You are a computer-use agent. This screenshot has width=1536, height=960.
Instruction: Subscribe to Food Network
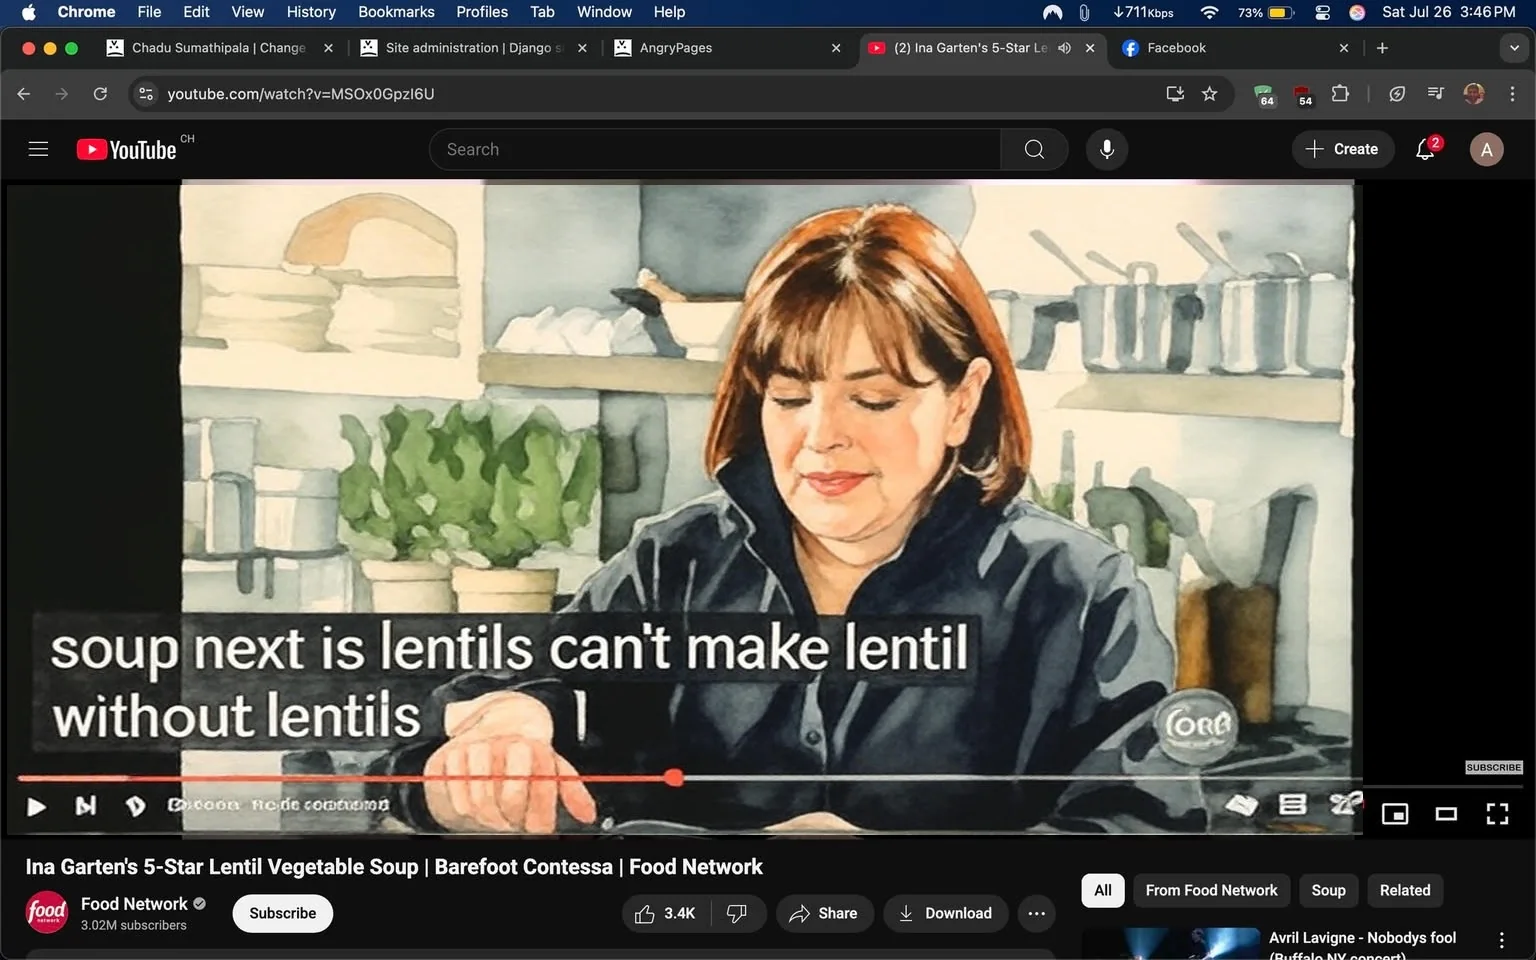(283, 913)
